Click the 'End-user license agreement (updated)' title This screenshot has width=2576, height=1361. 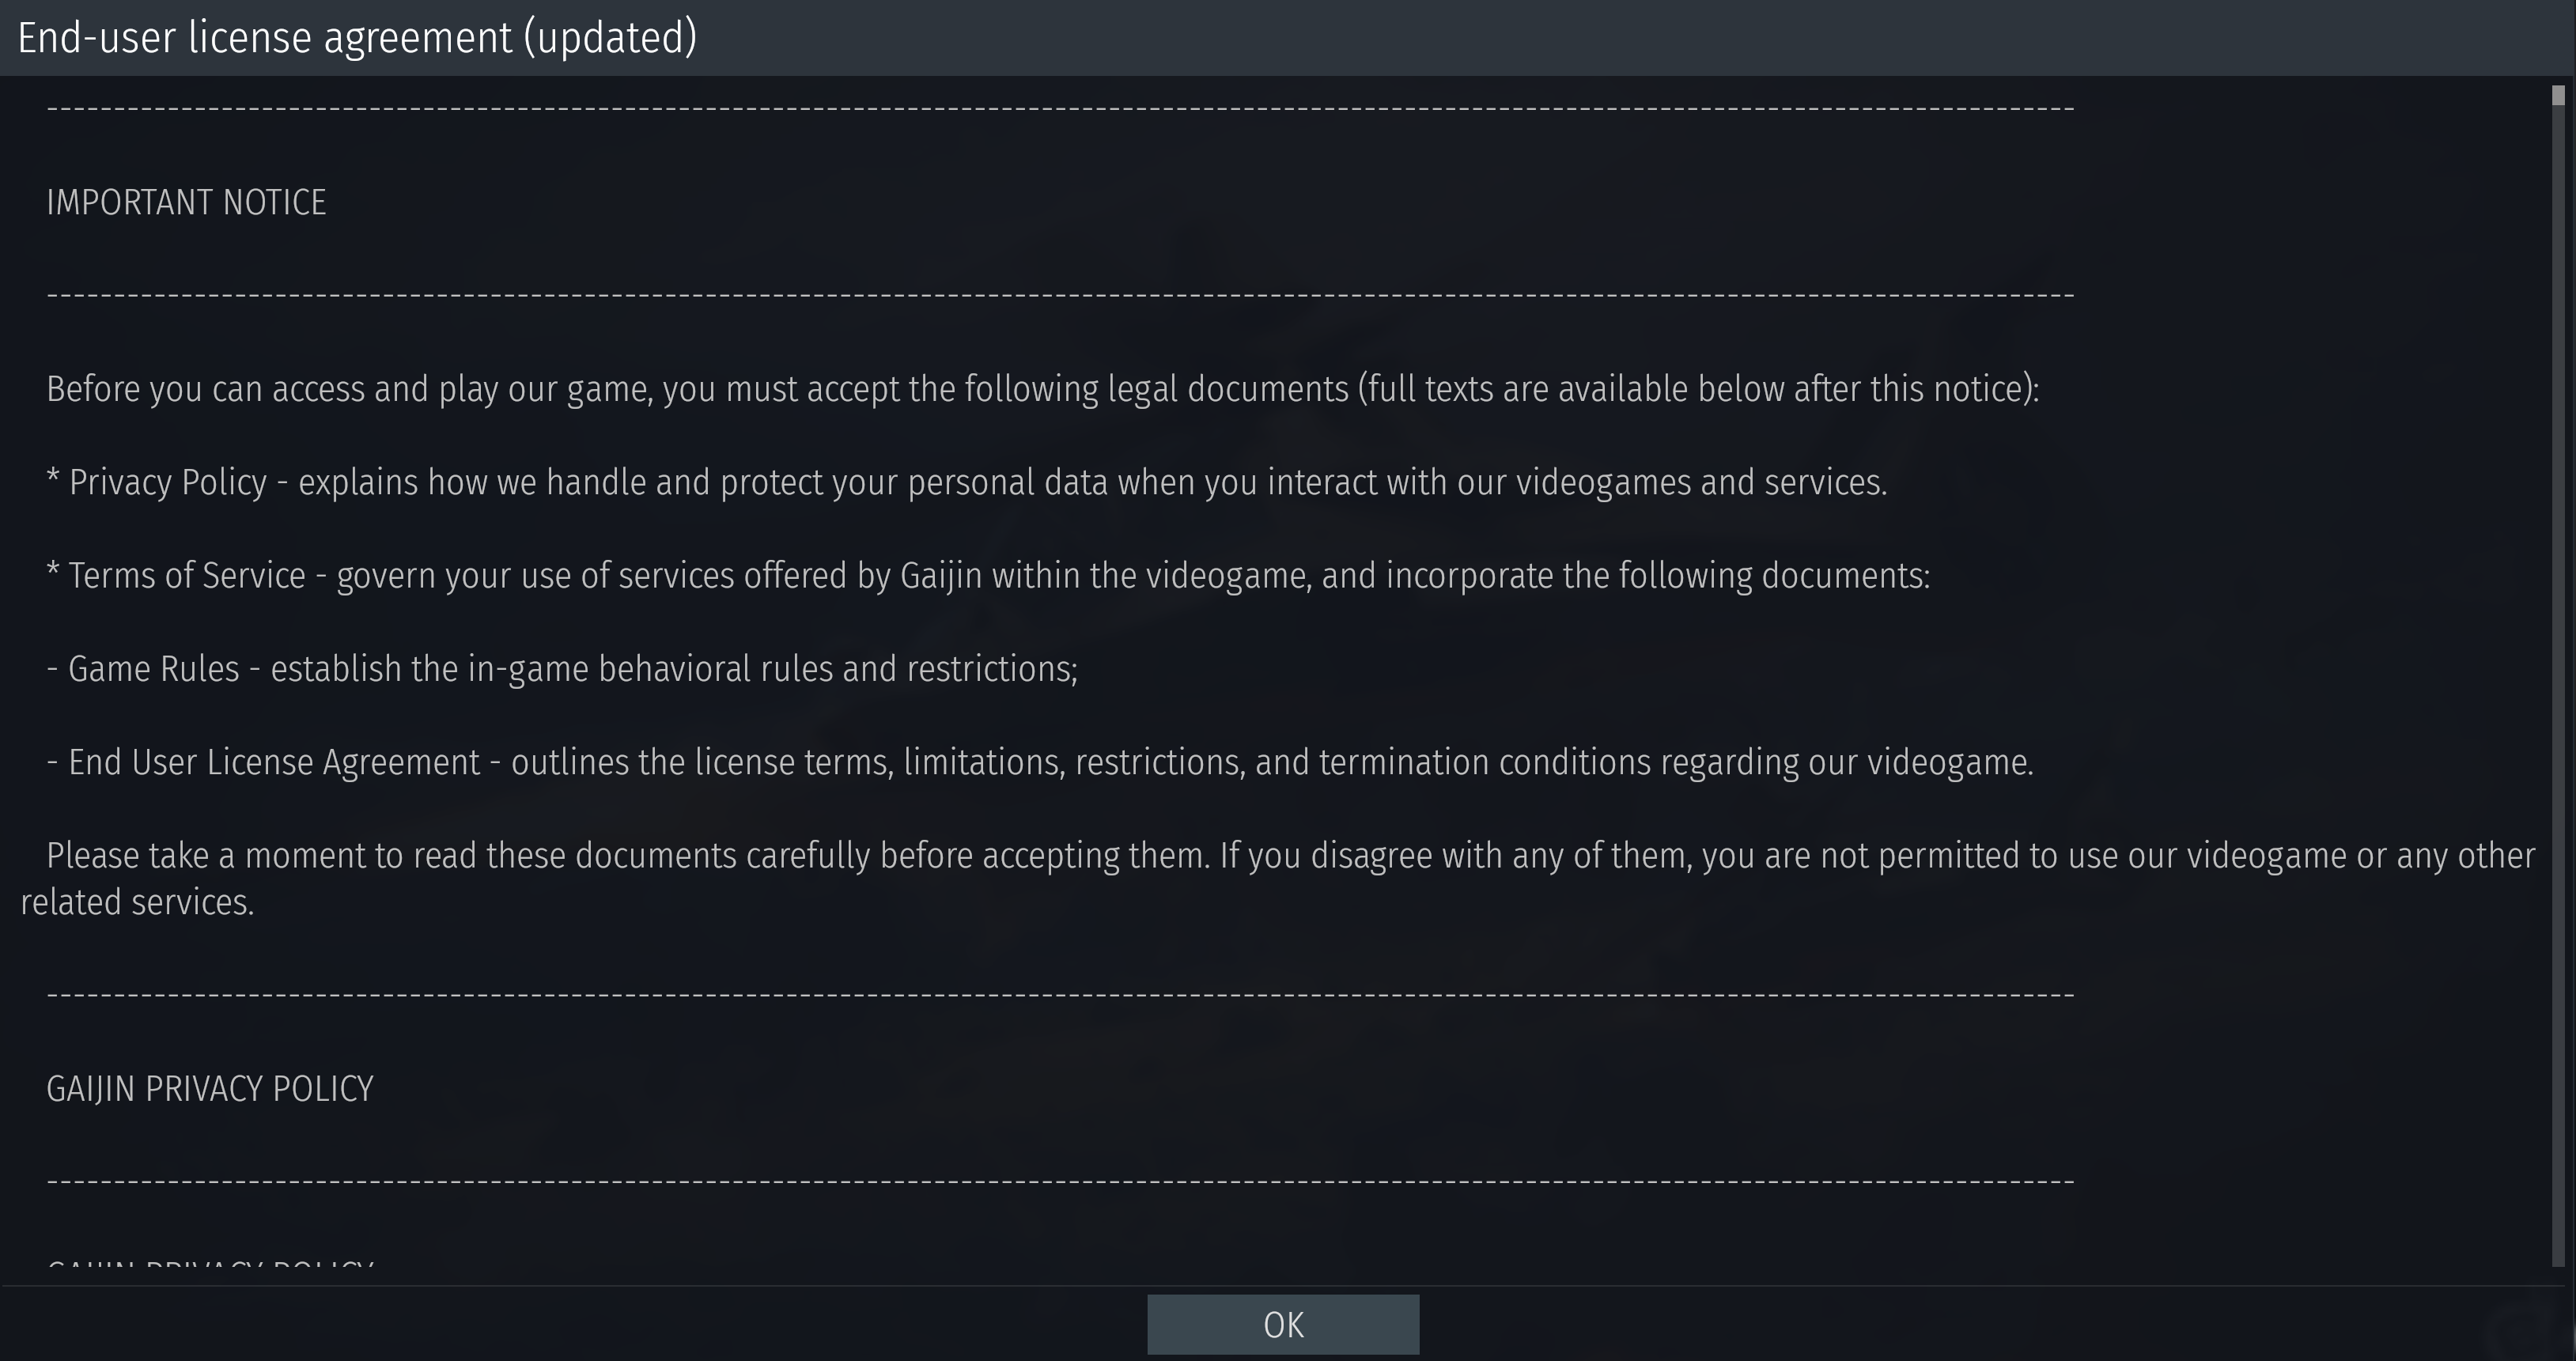coord(357,38)
